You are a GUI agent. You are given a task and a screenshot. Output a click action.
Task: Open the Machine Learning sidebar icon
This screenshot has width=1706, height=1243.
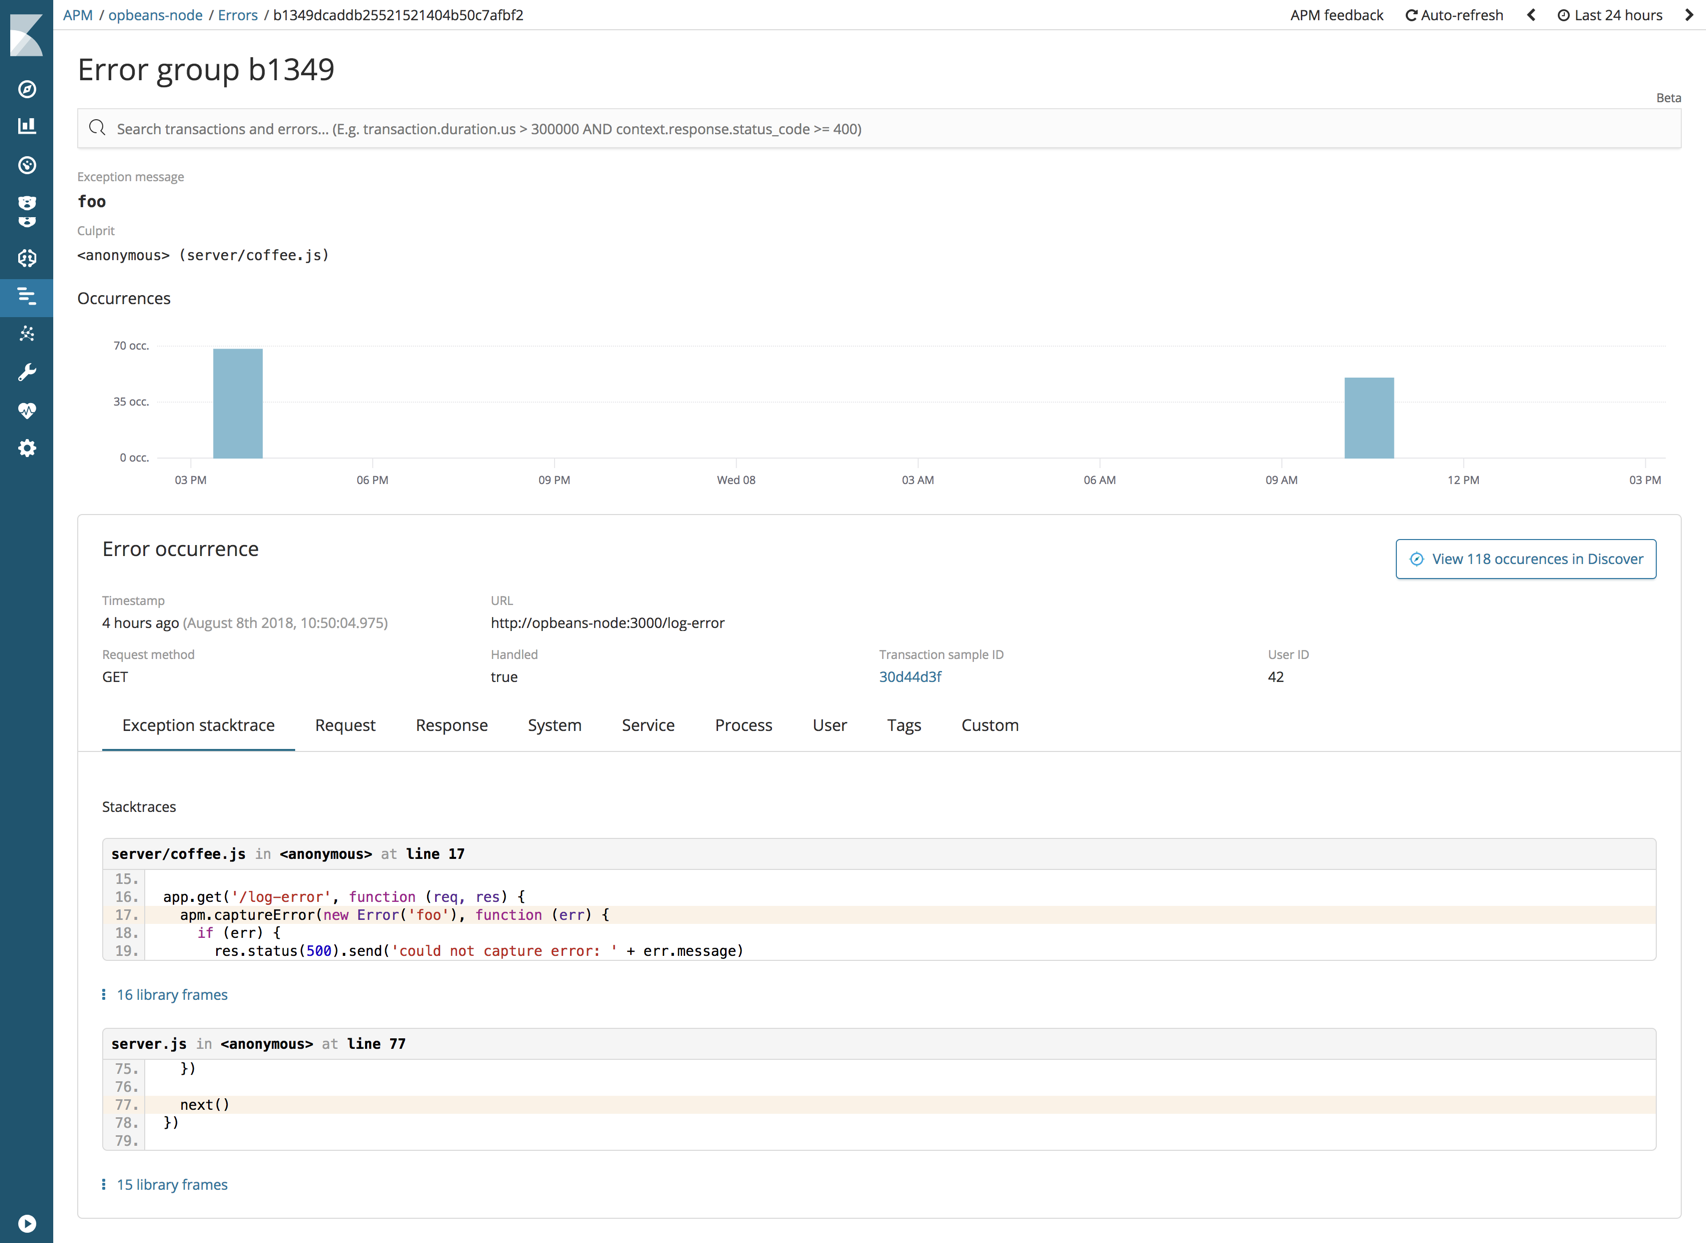[x=27, y=258]
